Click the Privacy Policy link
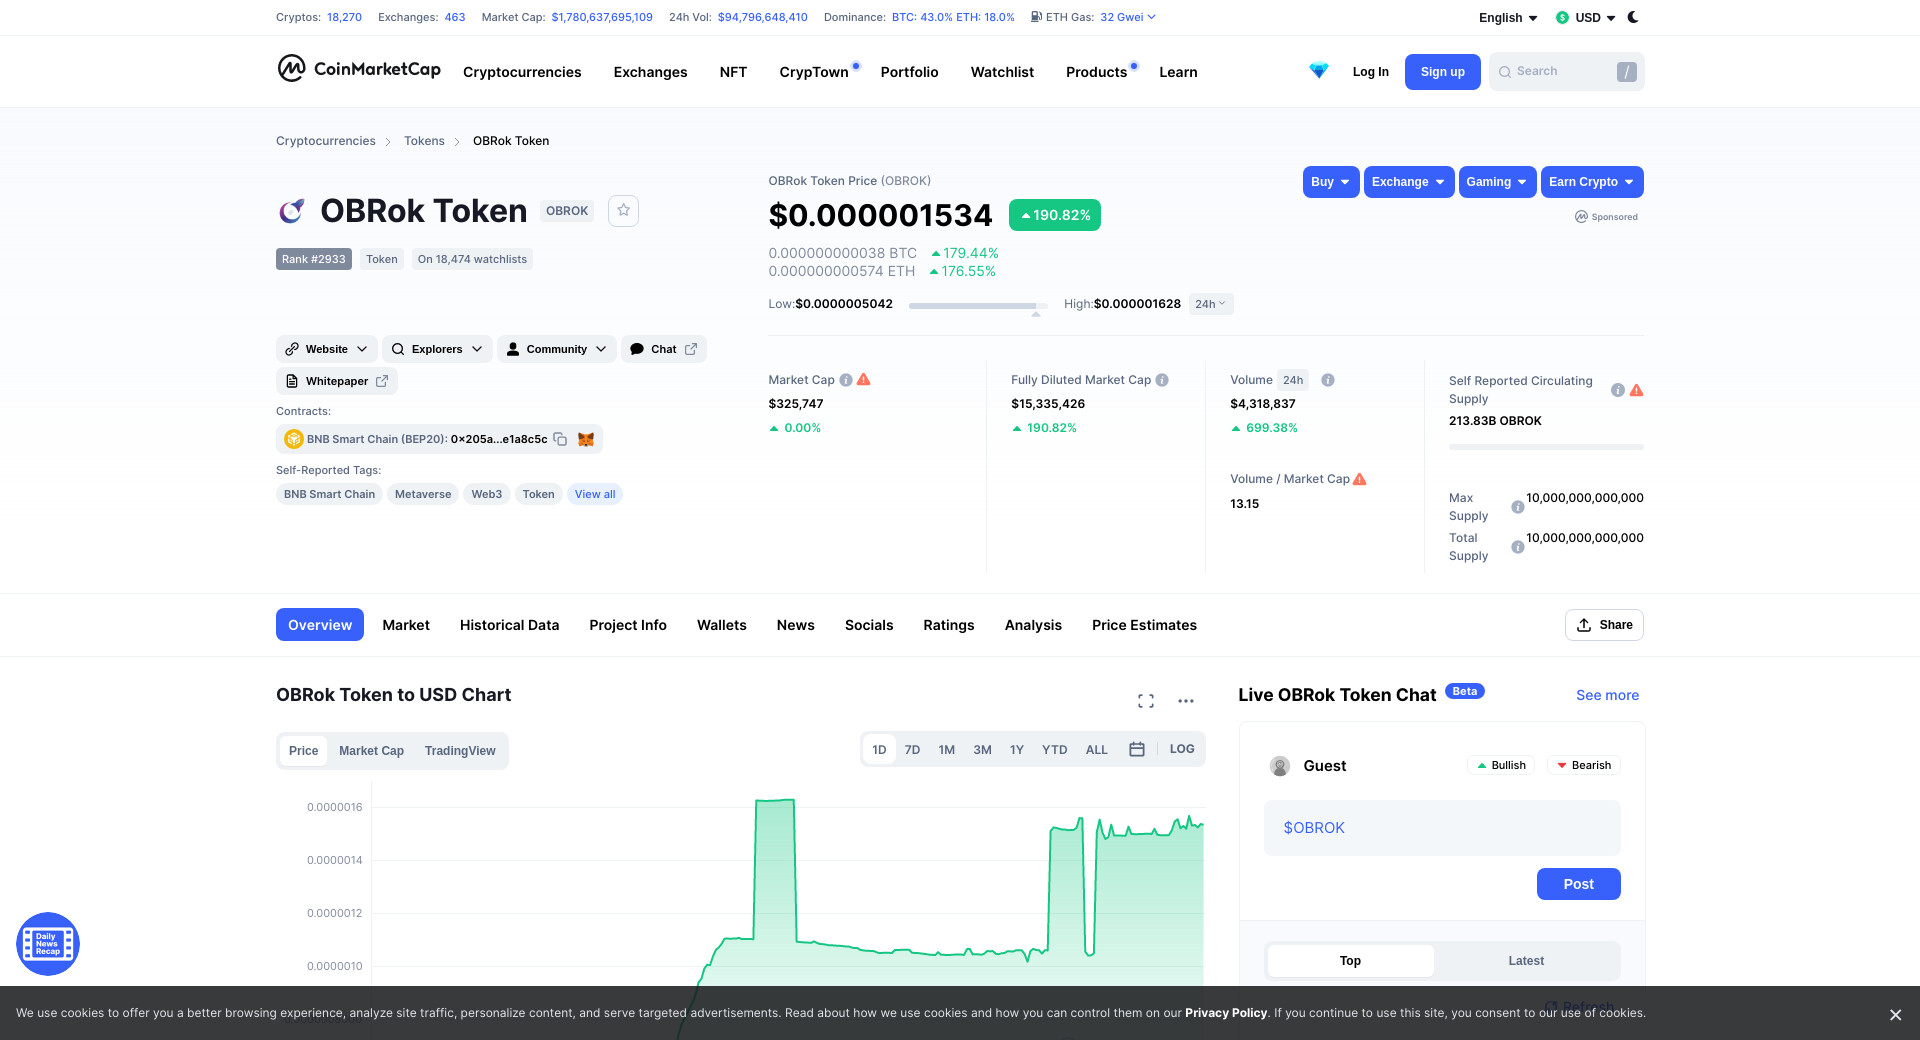This screenshot has height=1040, width=1920. (1225, 1013)
